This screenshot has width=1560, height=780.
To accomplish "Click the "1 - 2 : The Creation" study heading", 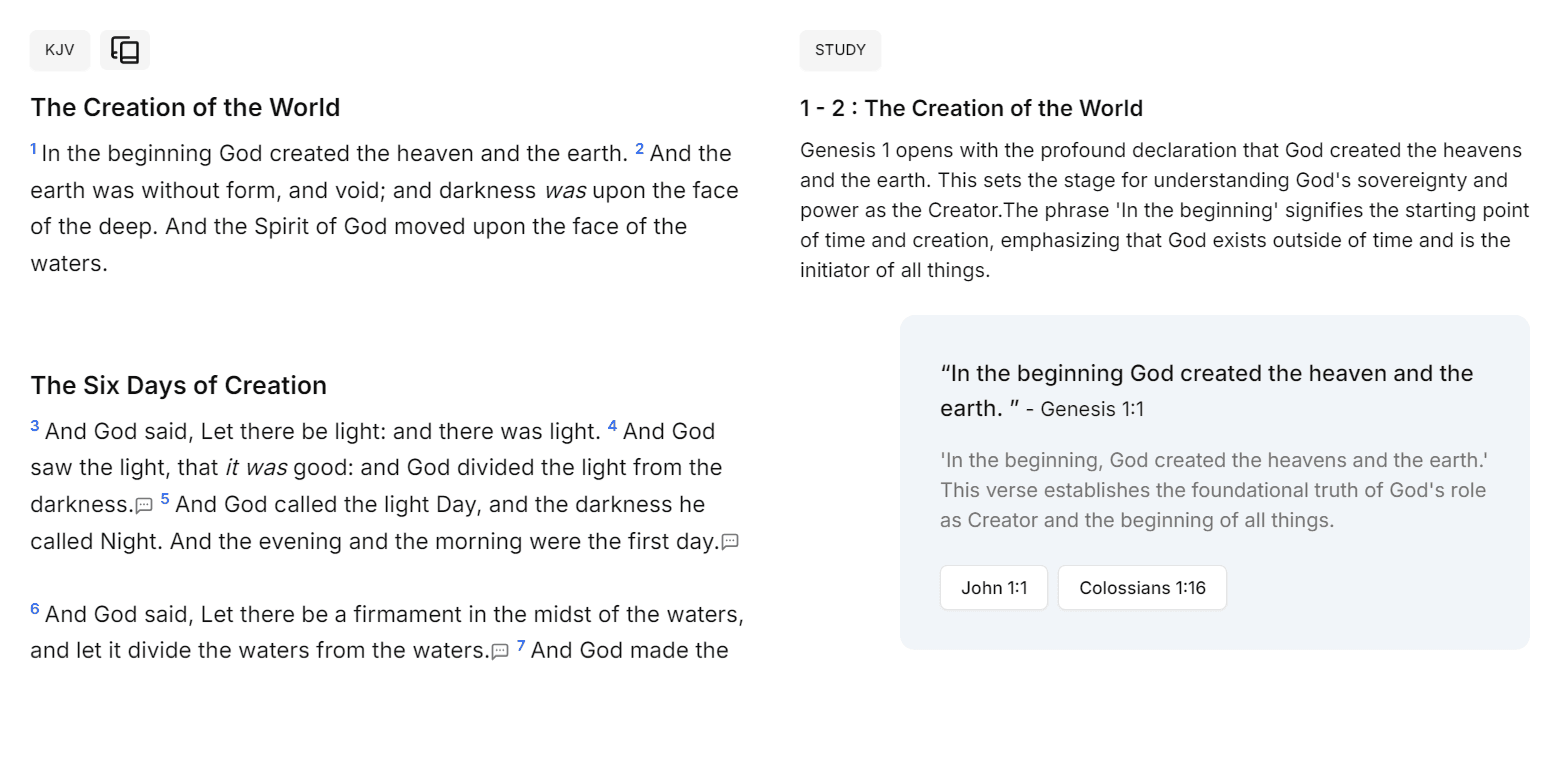I will click(x=971, y=108).
